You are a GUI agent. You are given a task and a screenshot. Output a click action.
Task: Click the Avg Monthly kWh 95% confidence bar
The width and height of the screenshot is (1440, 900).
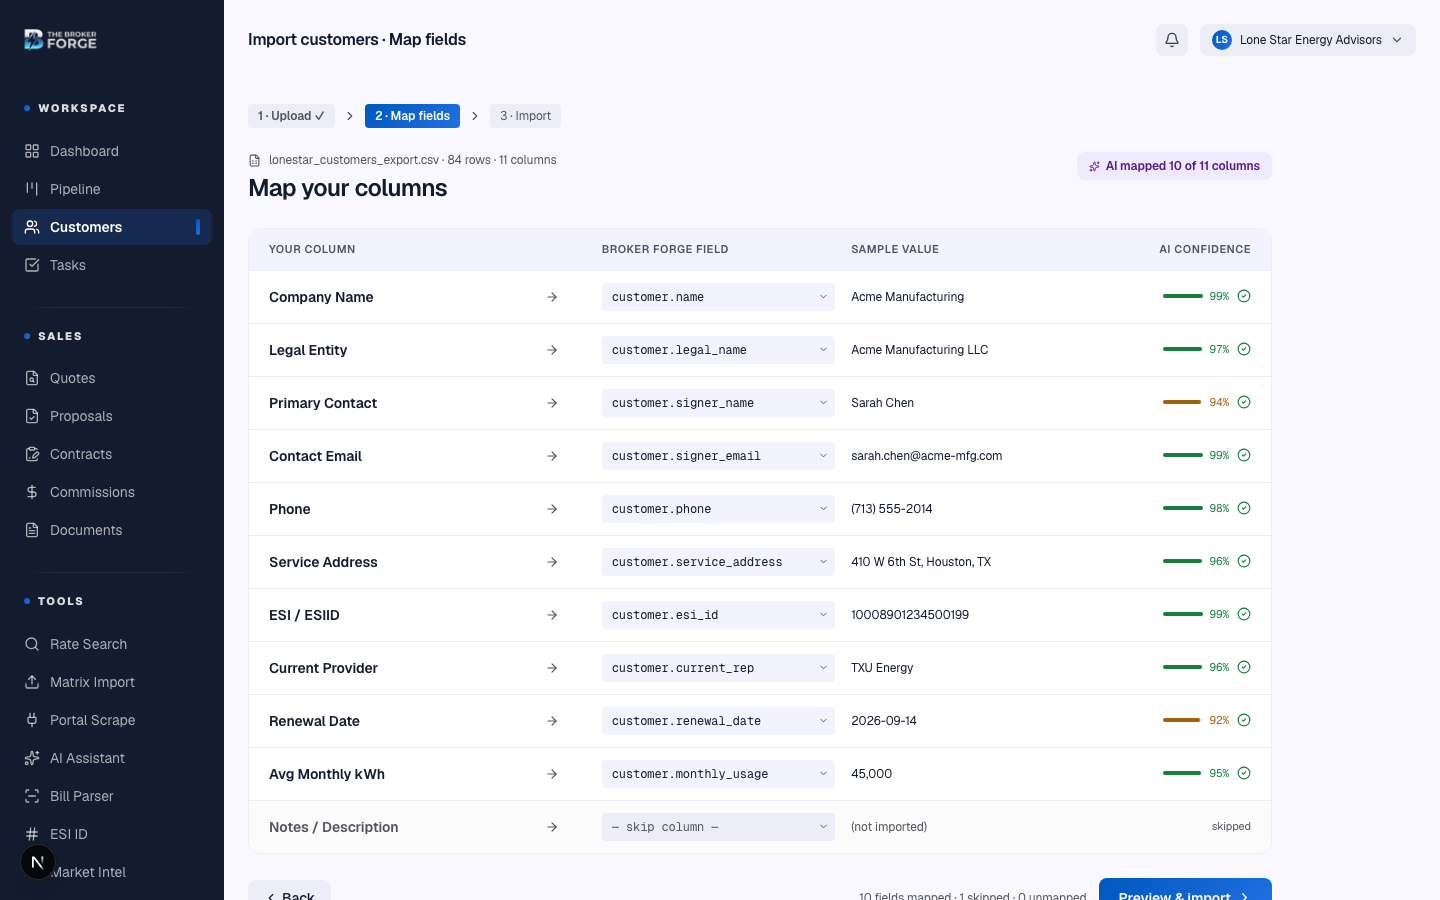[x=1183, y=773]
